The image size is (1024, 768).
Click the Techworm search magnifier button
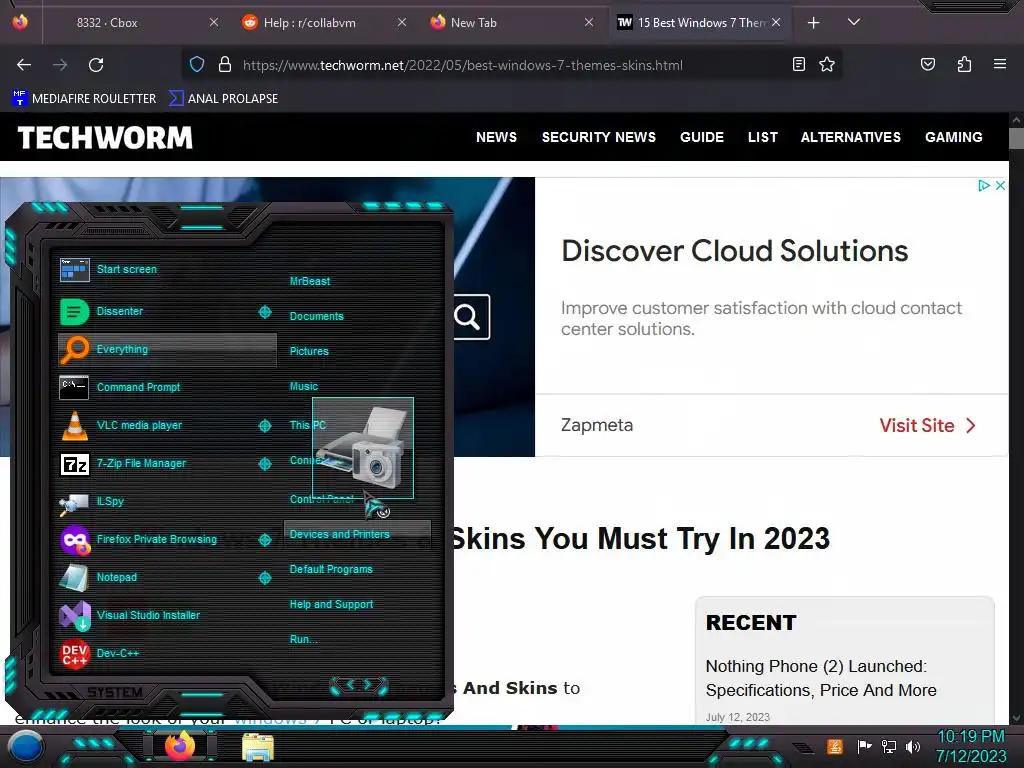470,317
